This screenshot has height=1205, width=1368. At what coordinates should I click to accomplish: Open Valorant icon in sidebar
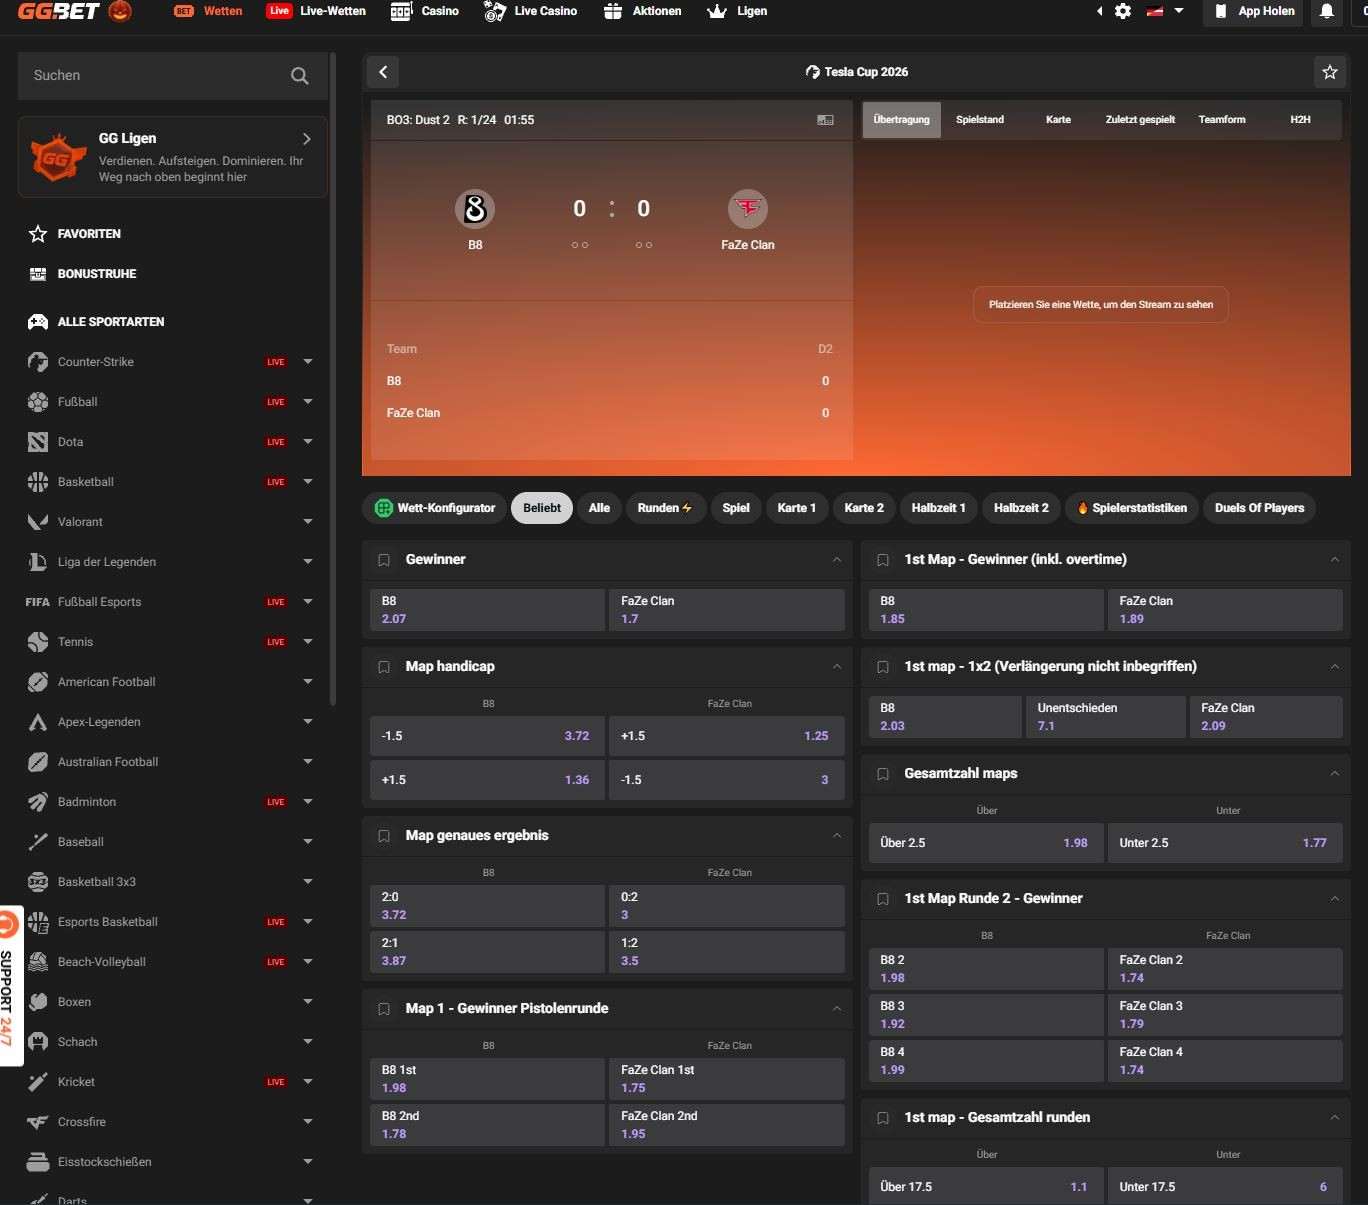[38, 522]
